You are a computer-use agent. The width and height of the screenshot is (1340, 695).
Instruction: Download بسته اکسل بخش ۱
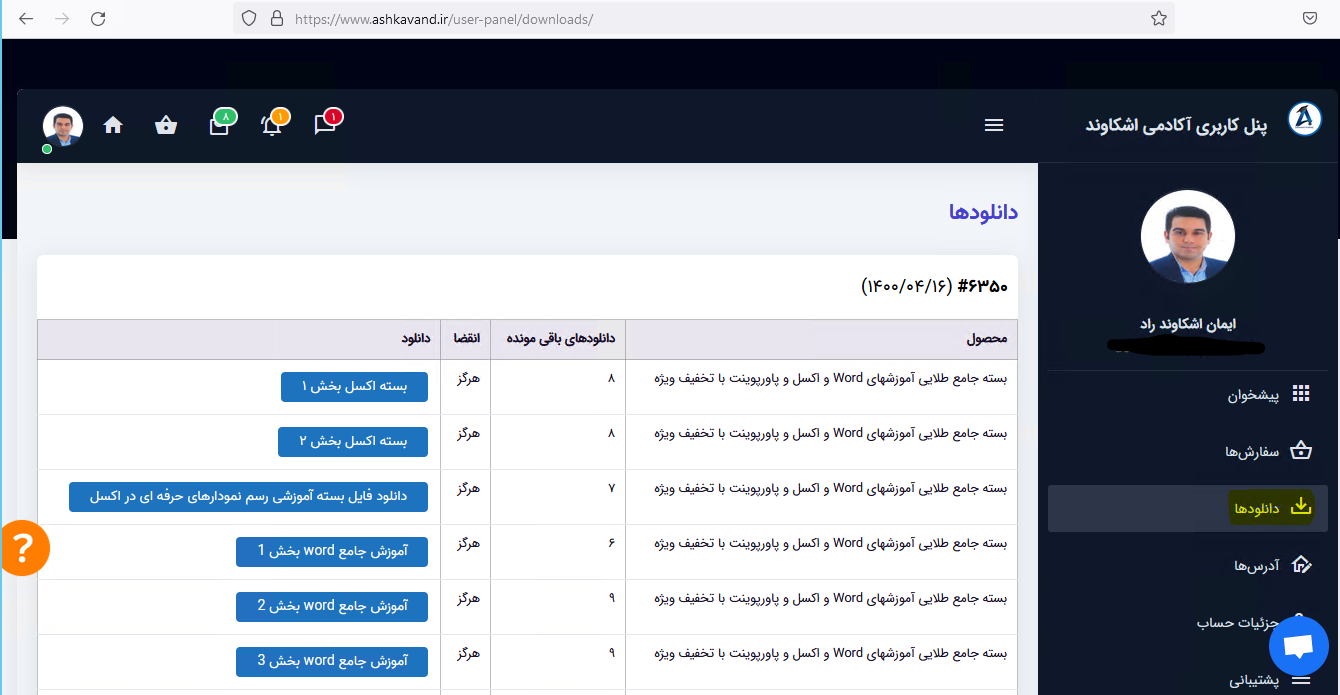point(354,387)
